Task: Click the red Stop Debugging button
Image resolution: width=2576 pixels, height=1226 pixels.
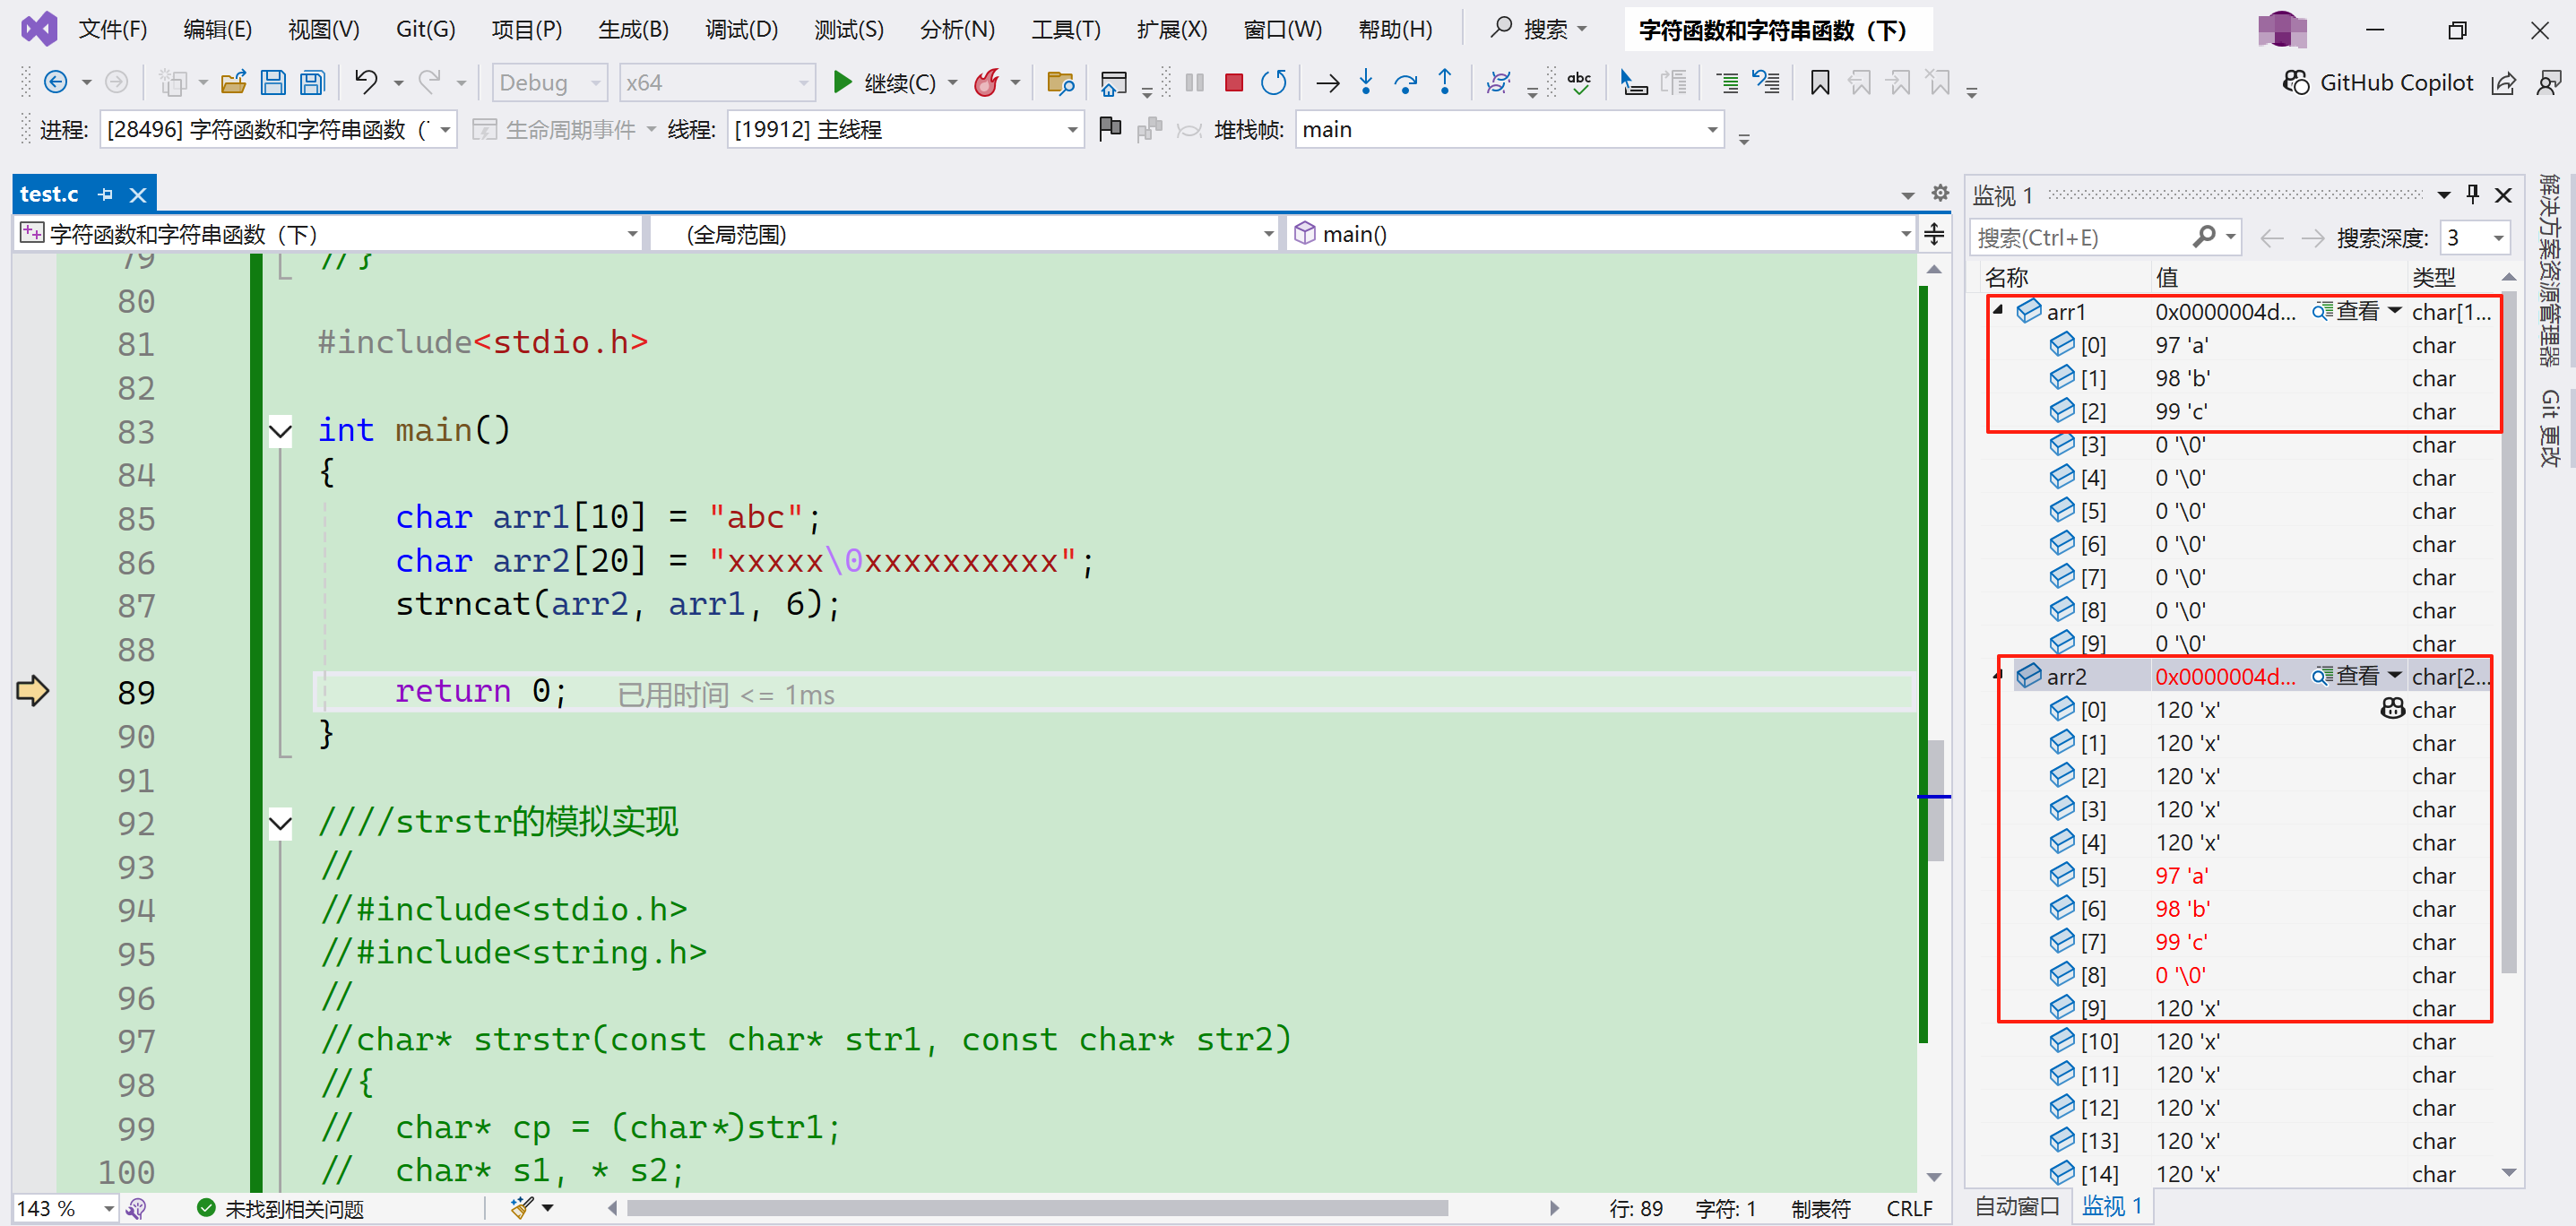Action: click(x=1233, y=83)
